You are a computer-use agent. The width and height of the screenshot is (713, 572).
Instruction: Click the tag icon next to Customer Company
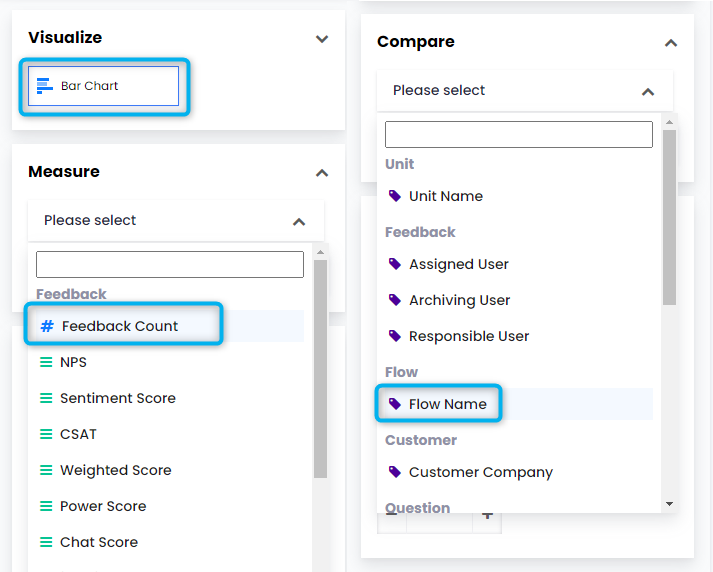click(395, 472)
